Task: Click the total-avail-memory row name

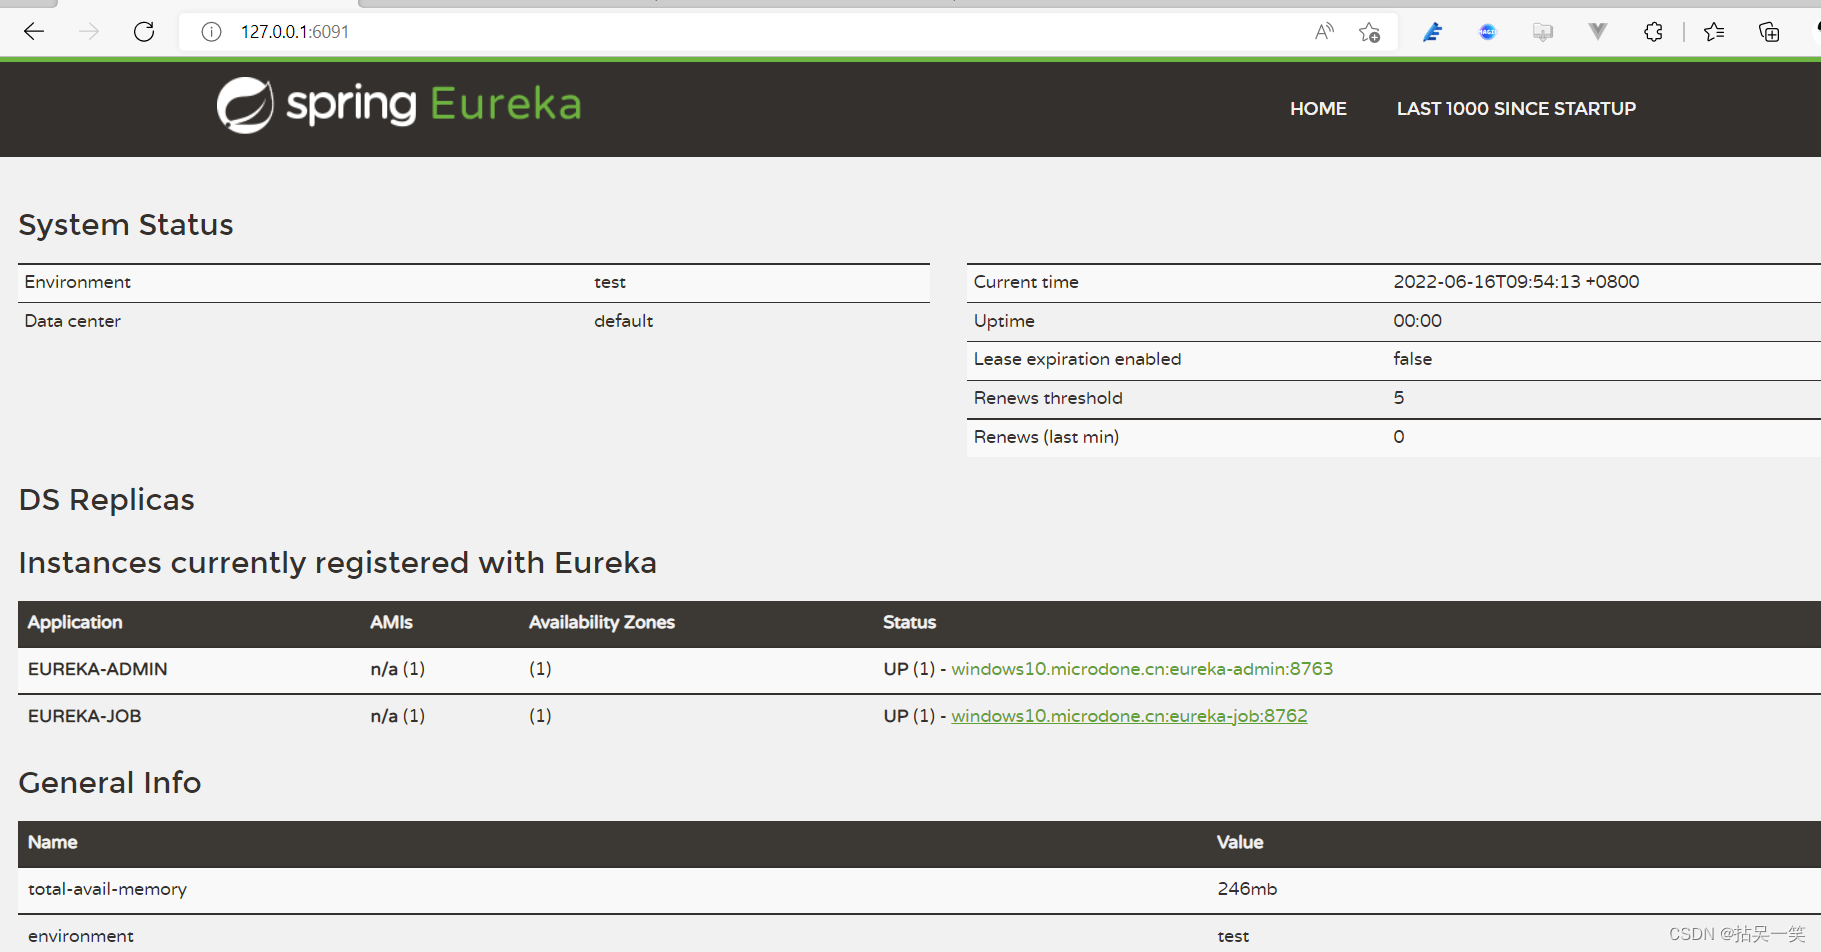Action: pos(107,889)
